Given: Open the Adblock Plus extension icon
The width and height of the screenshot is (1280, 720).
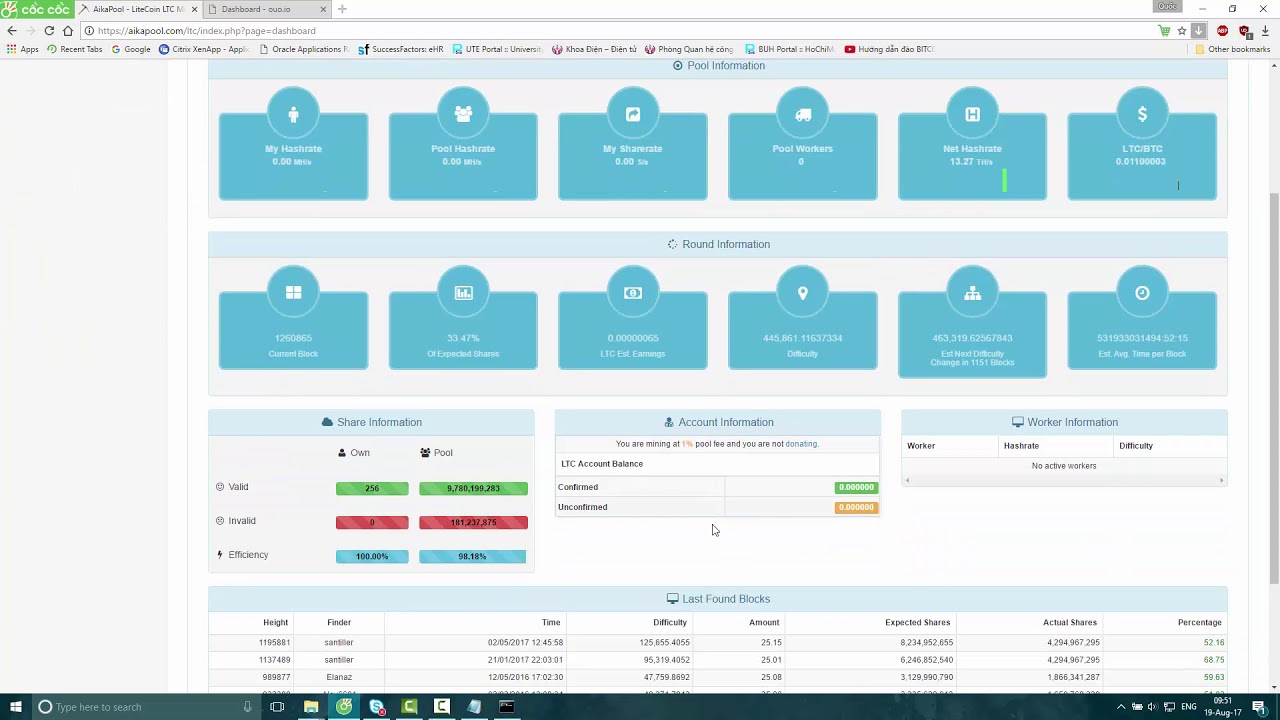Looking at the screenshot, I should pyautogui.click(x=1222, y=31).
